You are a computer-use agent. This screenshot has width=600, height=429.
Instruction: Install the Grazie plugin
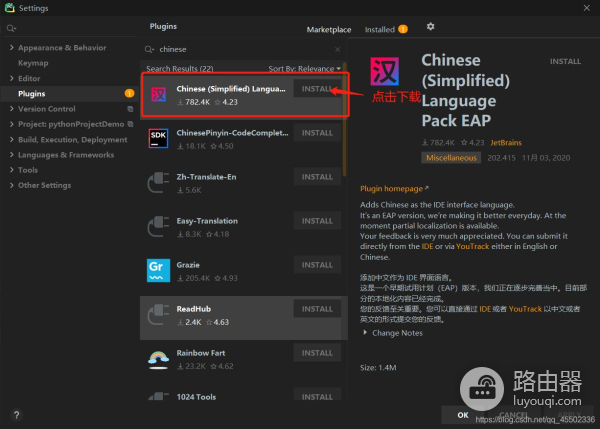pos(317,265)
